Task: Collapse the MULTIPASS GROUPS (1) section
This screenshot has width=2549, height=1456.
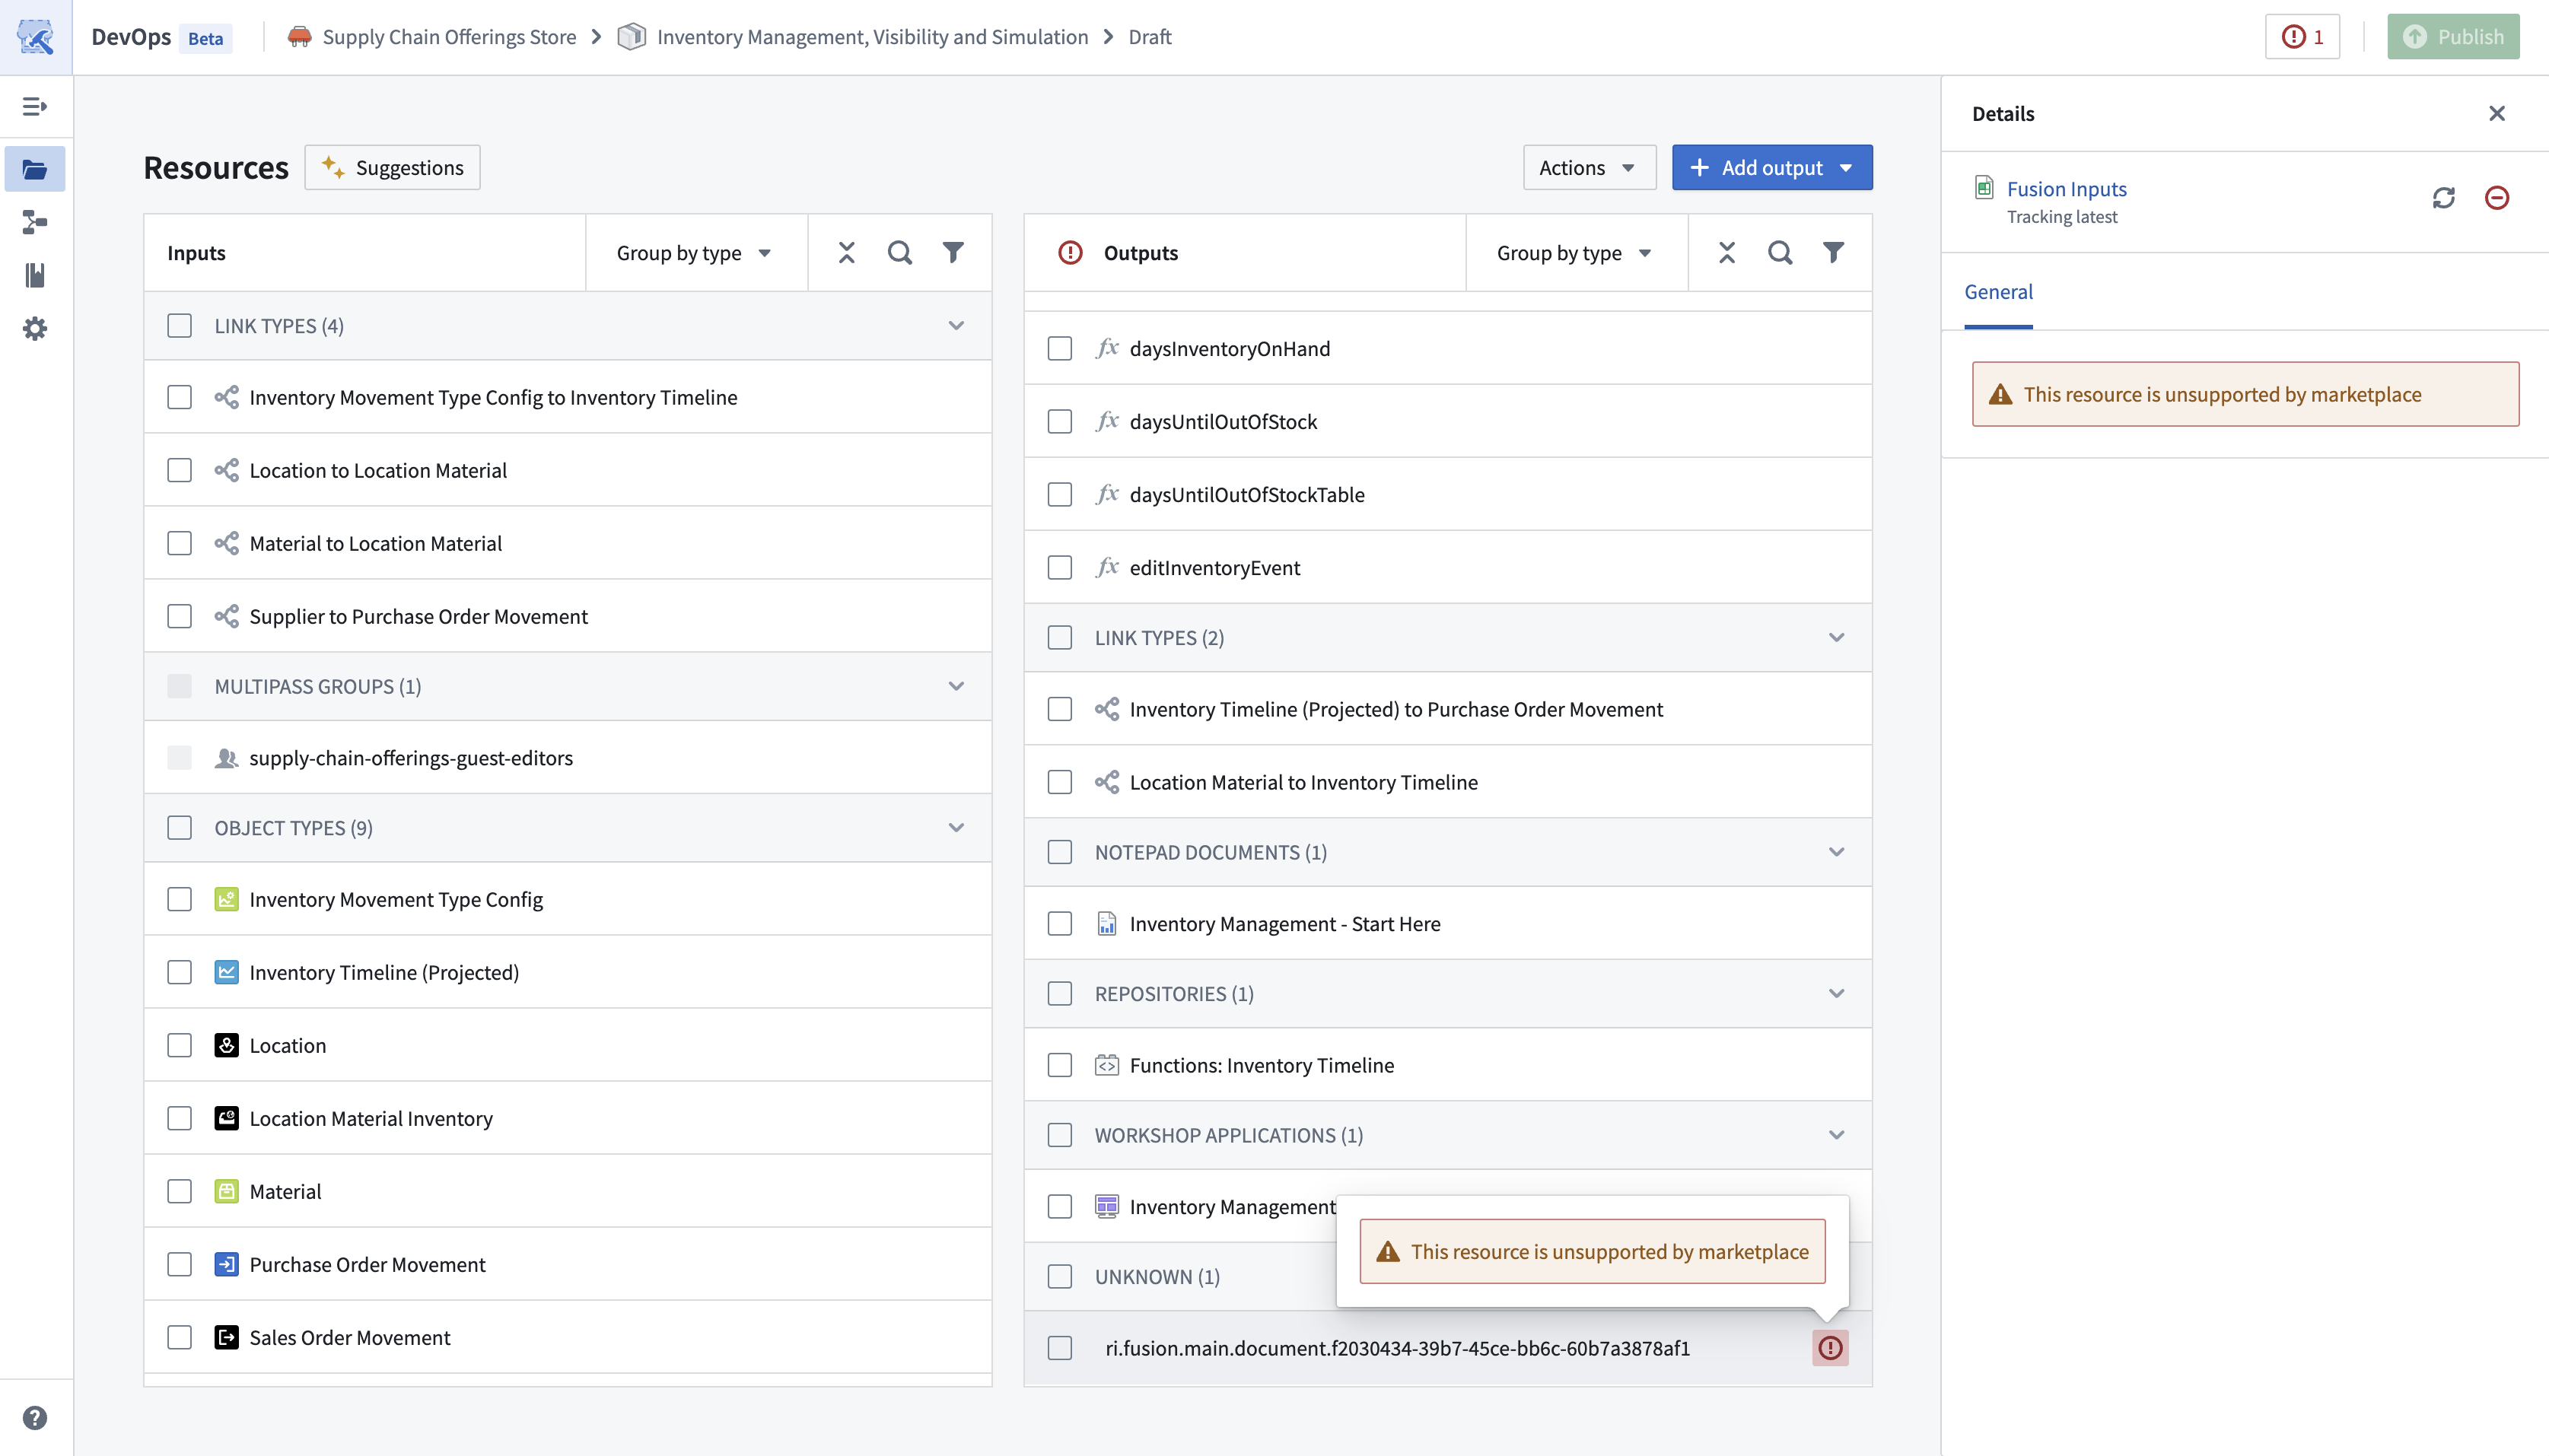Action: [x=956, y=686]
